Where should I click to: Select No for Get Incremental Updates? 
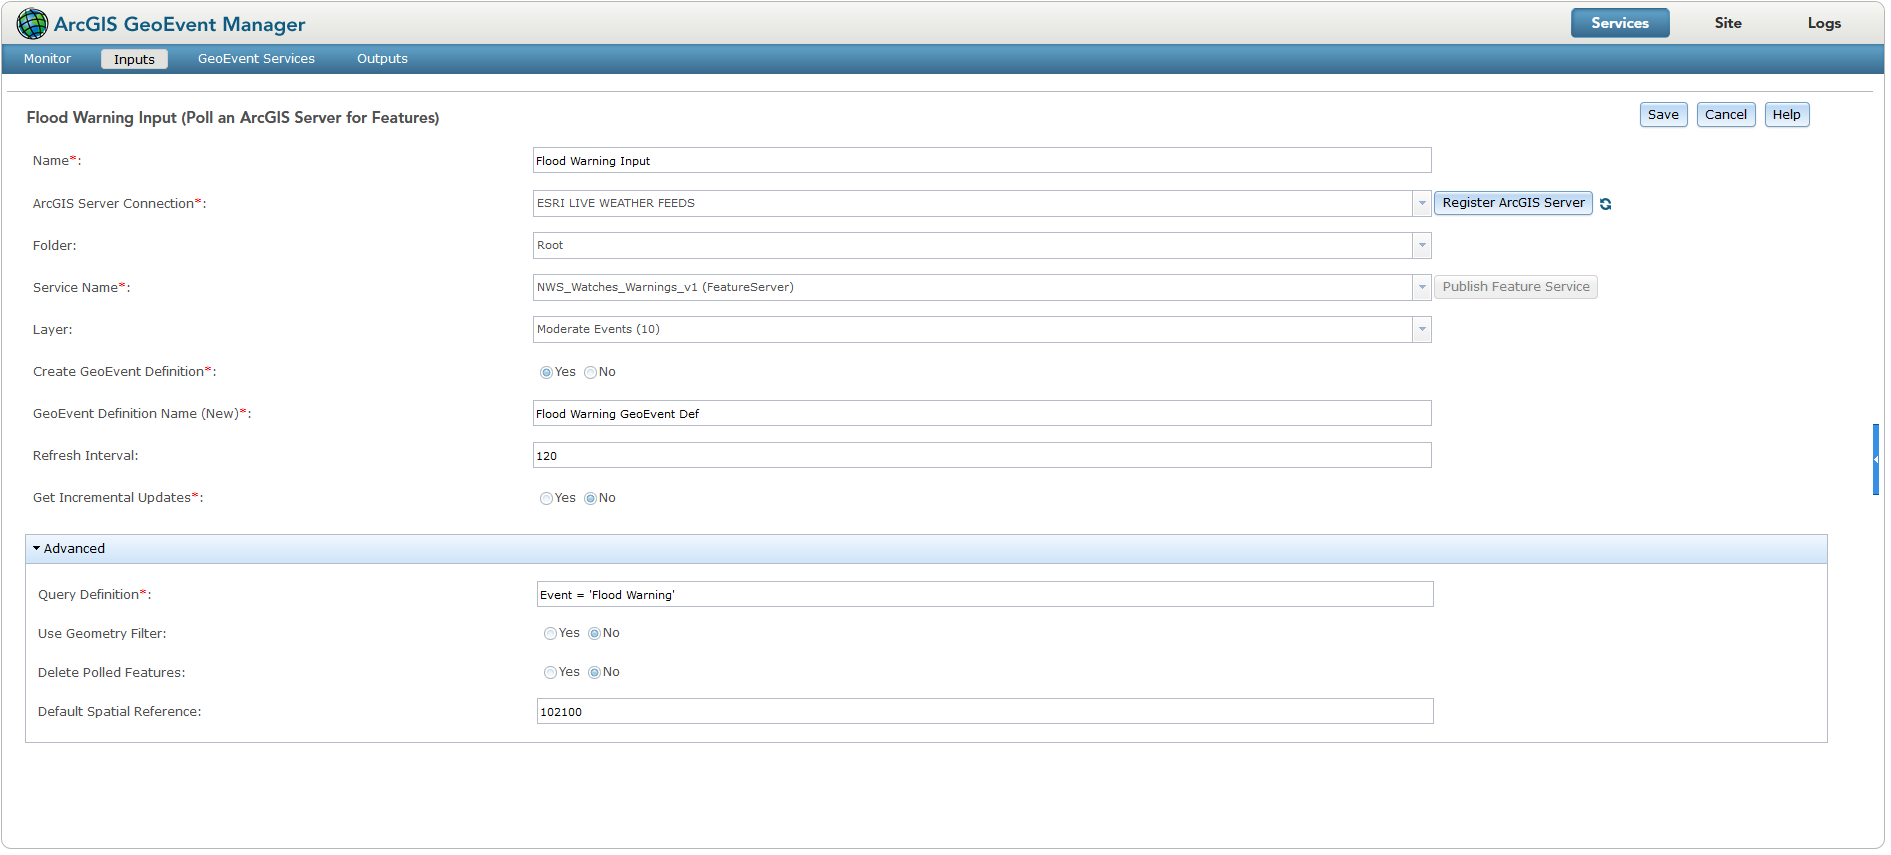click(x=590, y=499)
